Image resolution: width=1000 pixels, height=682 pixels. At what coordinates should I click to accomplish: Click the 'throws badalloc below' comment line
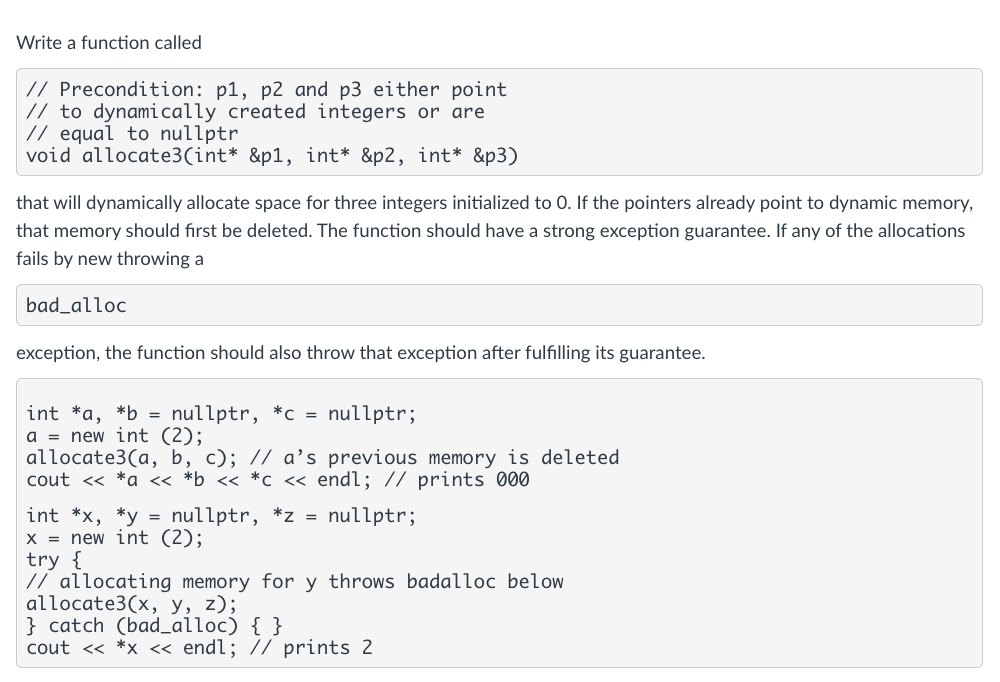pyautogui.click(x=295, y=582)
